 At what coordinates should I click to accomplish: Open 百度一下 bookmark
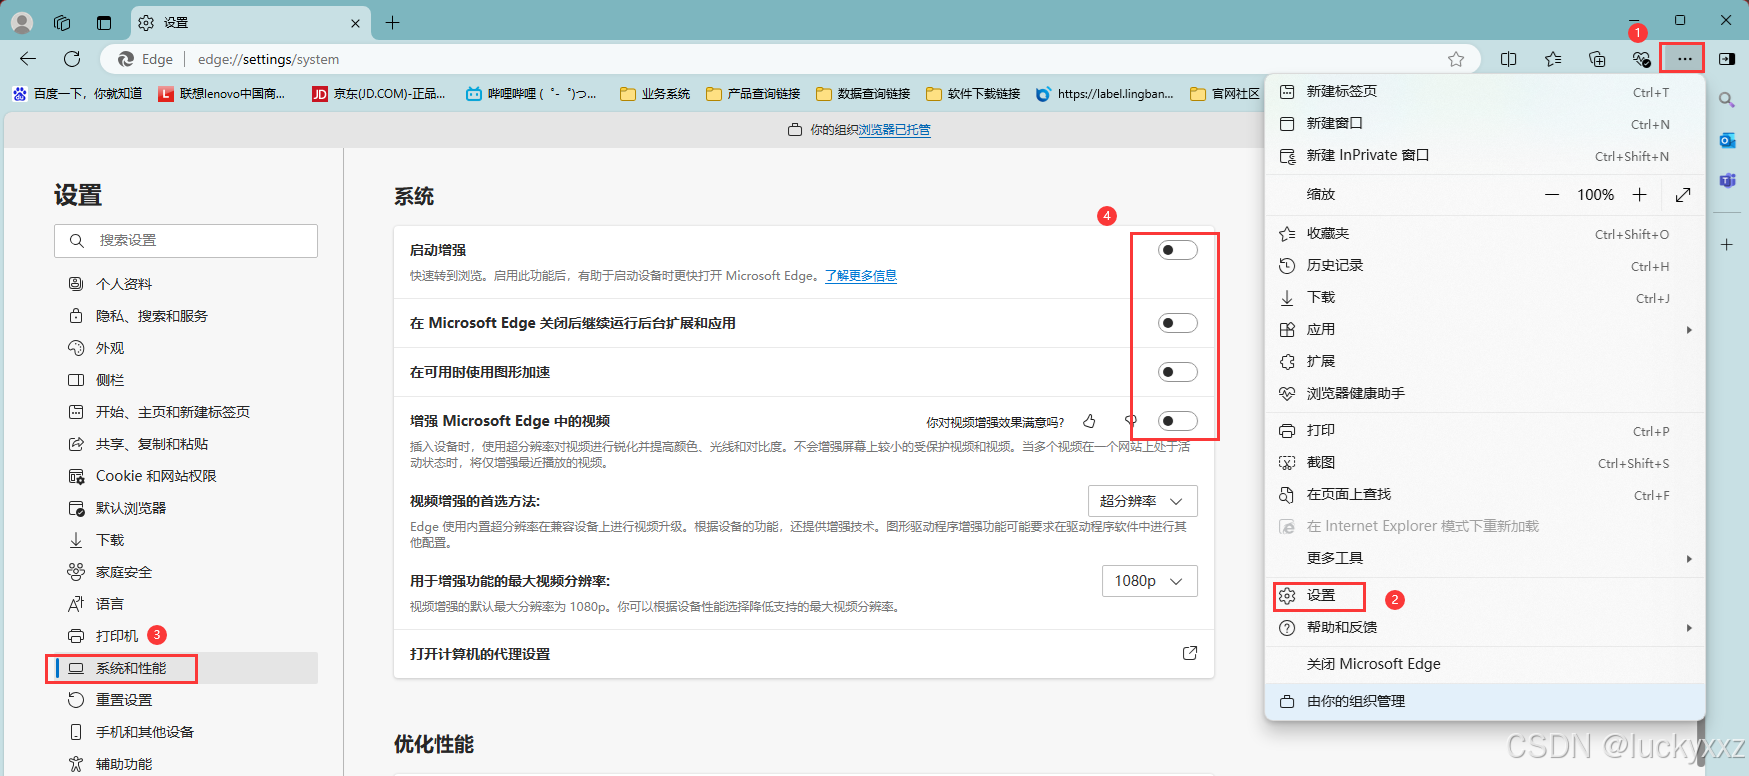(x=77, y=94)
